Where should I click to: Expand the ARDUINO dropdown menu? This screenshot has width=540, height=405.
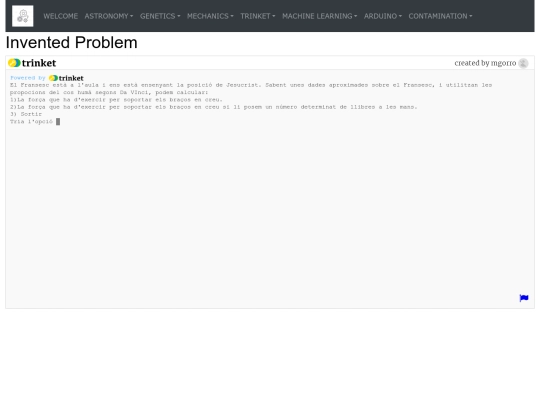[x=383, y=16]
